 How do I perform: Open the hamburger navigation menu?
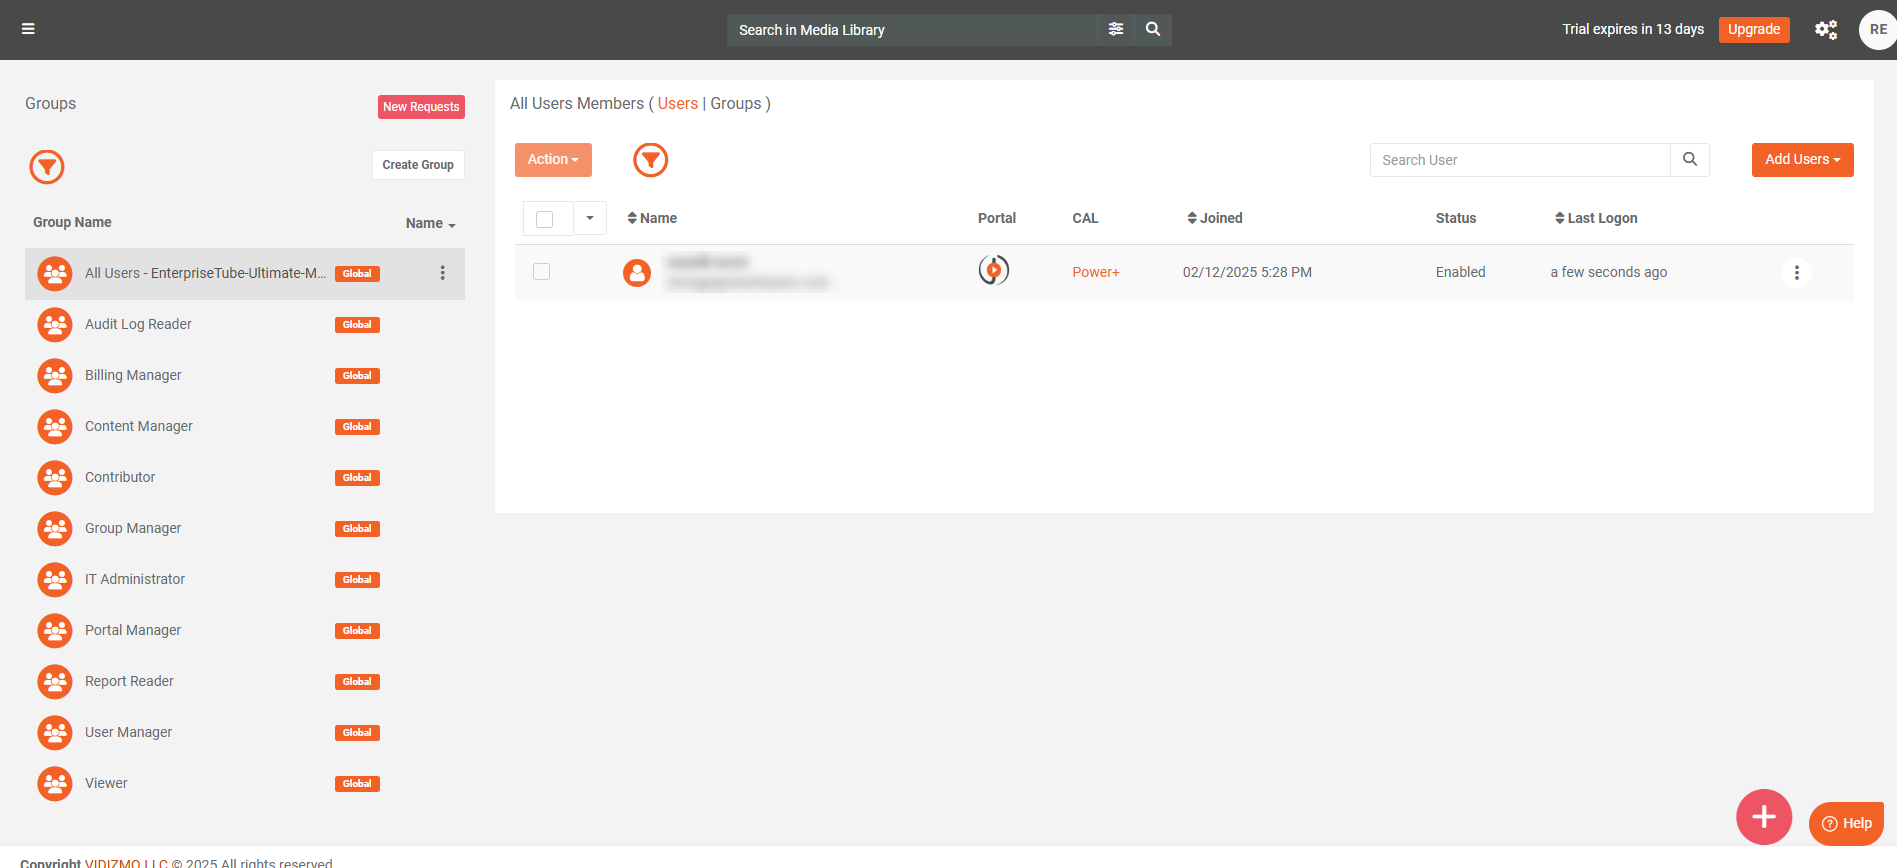coord(28,29)
